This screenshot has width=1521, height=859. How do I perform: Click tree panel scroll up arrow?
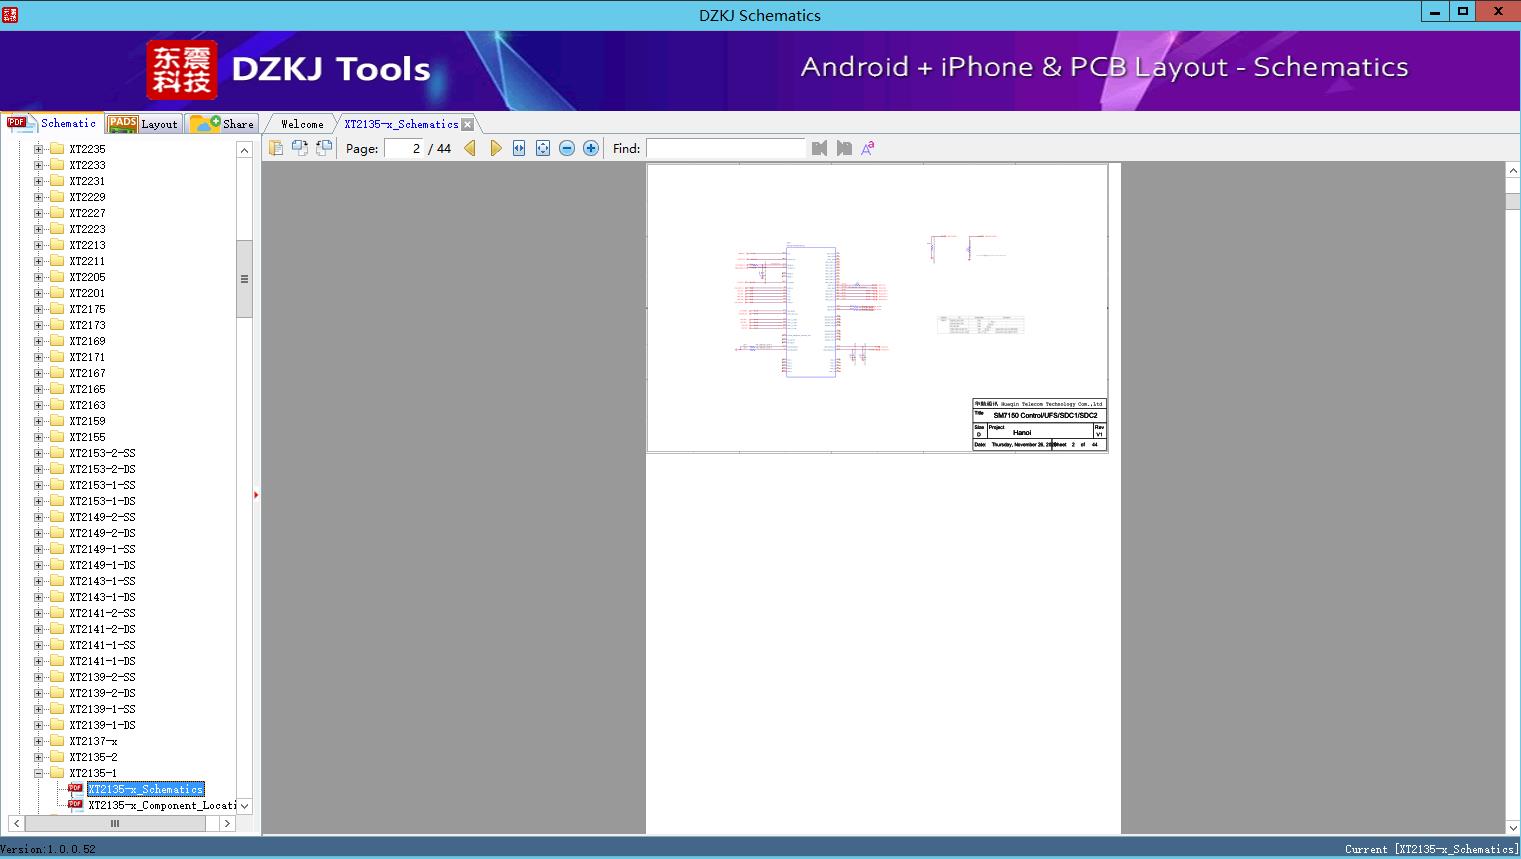point(244,149)
